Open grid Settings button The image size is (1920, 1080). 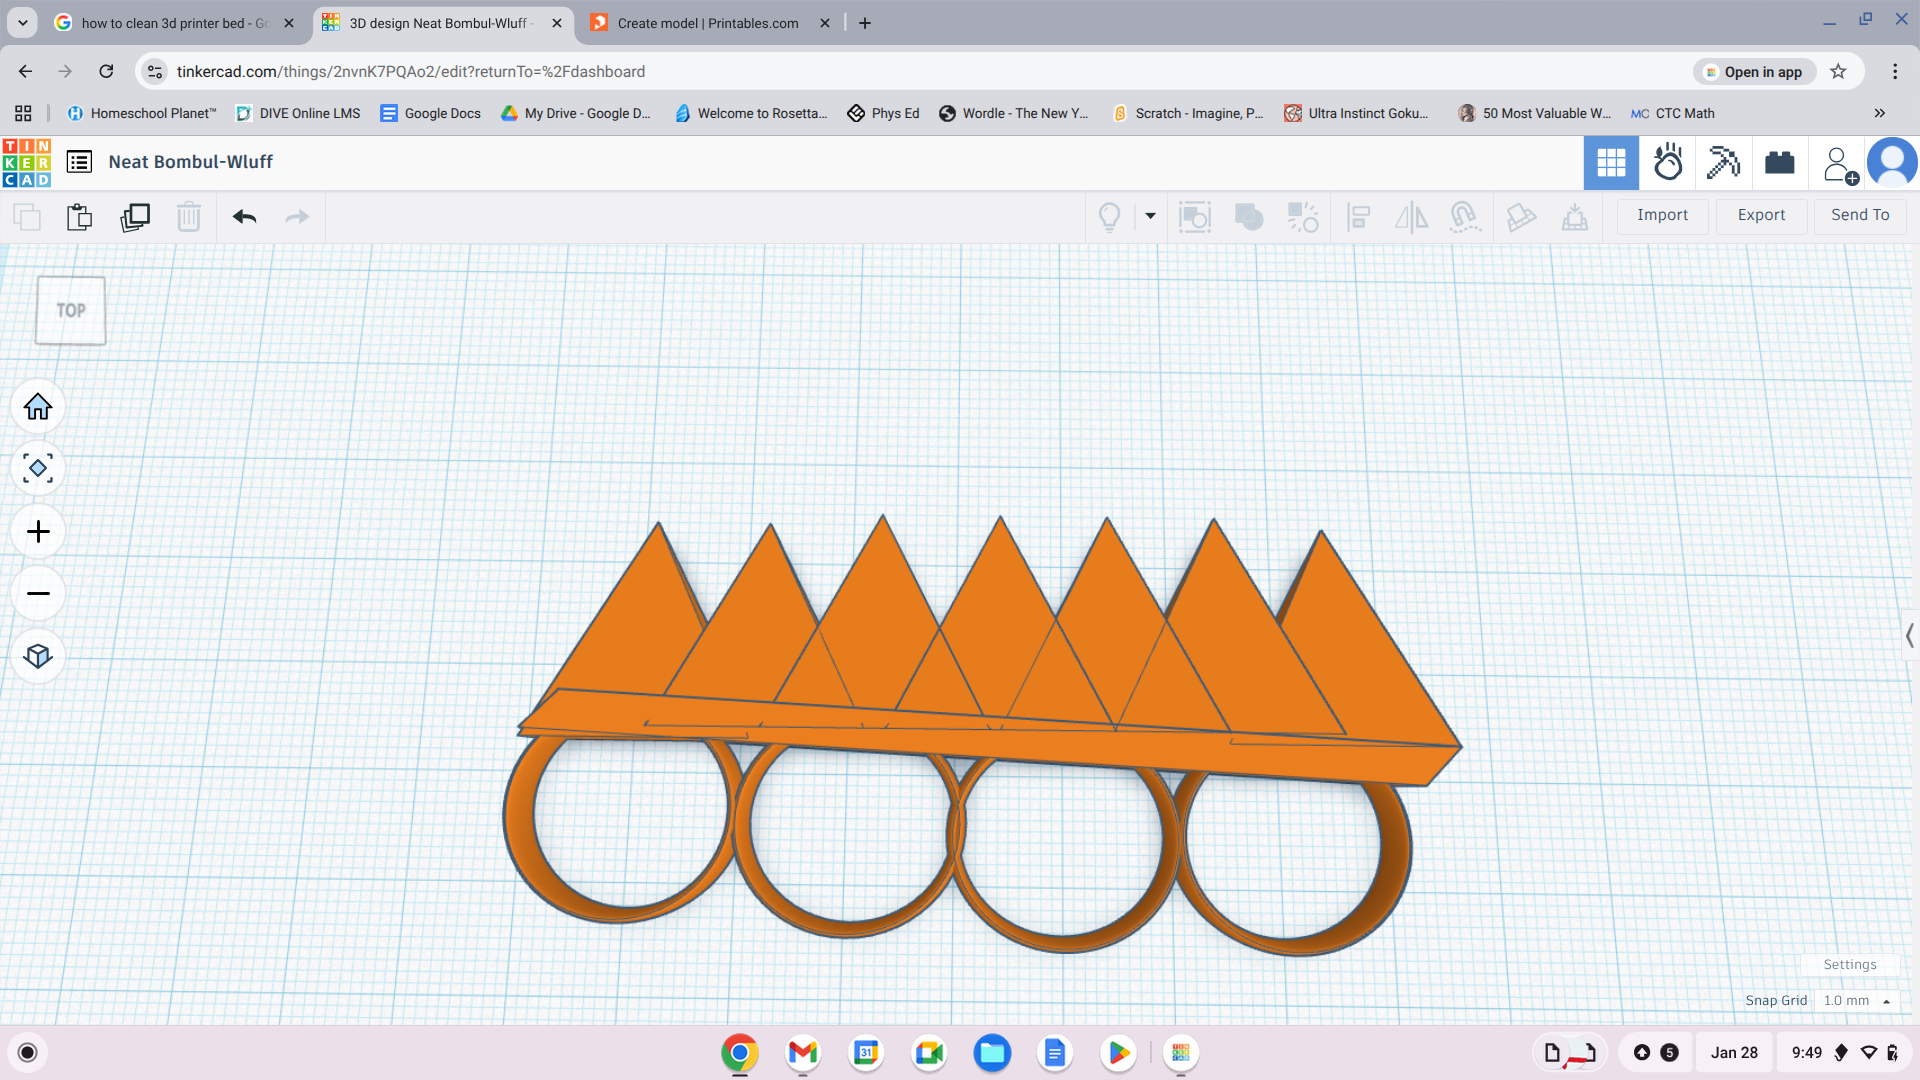pyautogui.click(x=1849, y=965)
